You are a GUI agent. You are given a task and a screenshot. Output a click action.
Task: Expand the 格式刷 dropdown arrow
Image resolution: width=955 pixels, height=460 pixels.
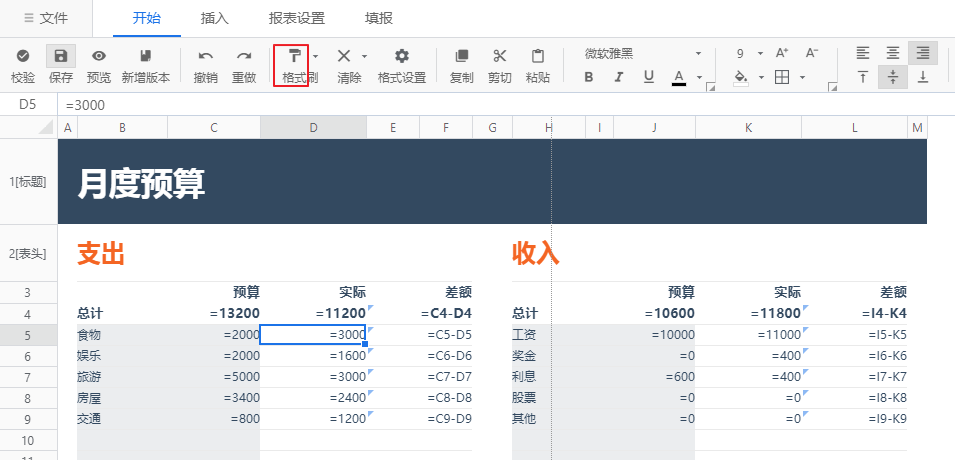coord(315,56)
